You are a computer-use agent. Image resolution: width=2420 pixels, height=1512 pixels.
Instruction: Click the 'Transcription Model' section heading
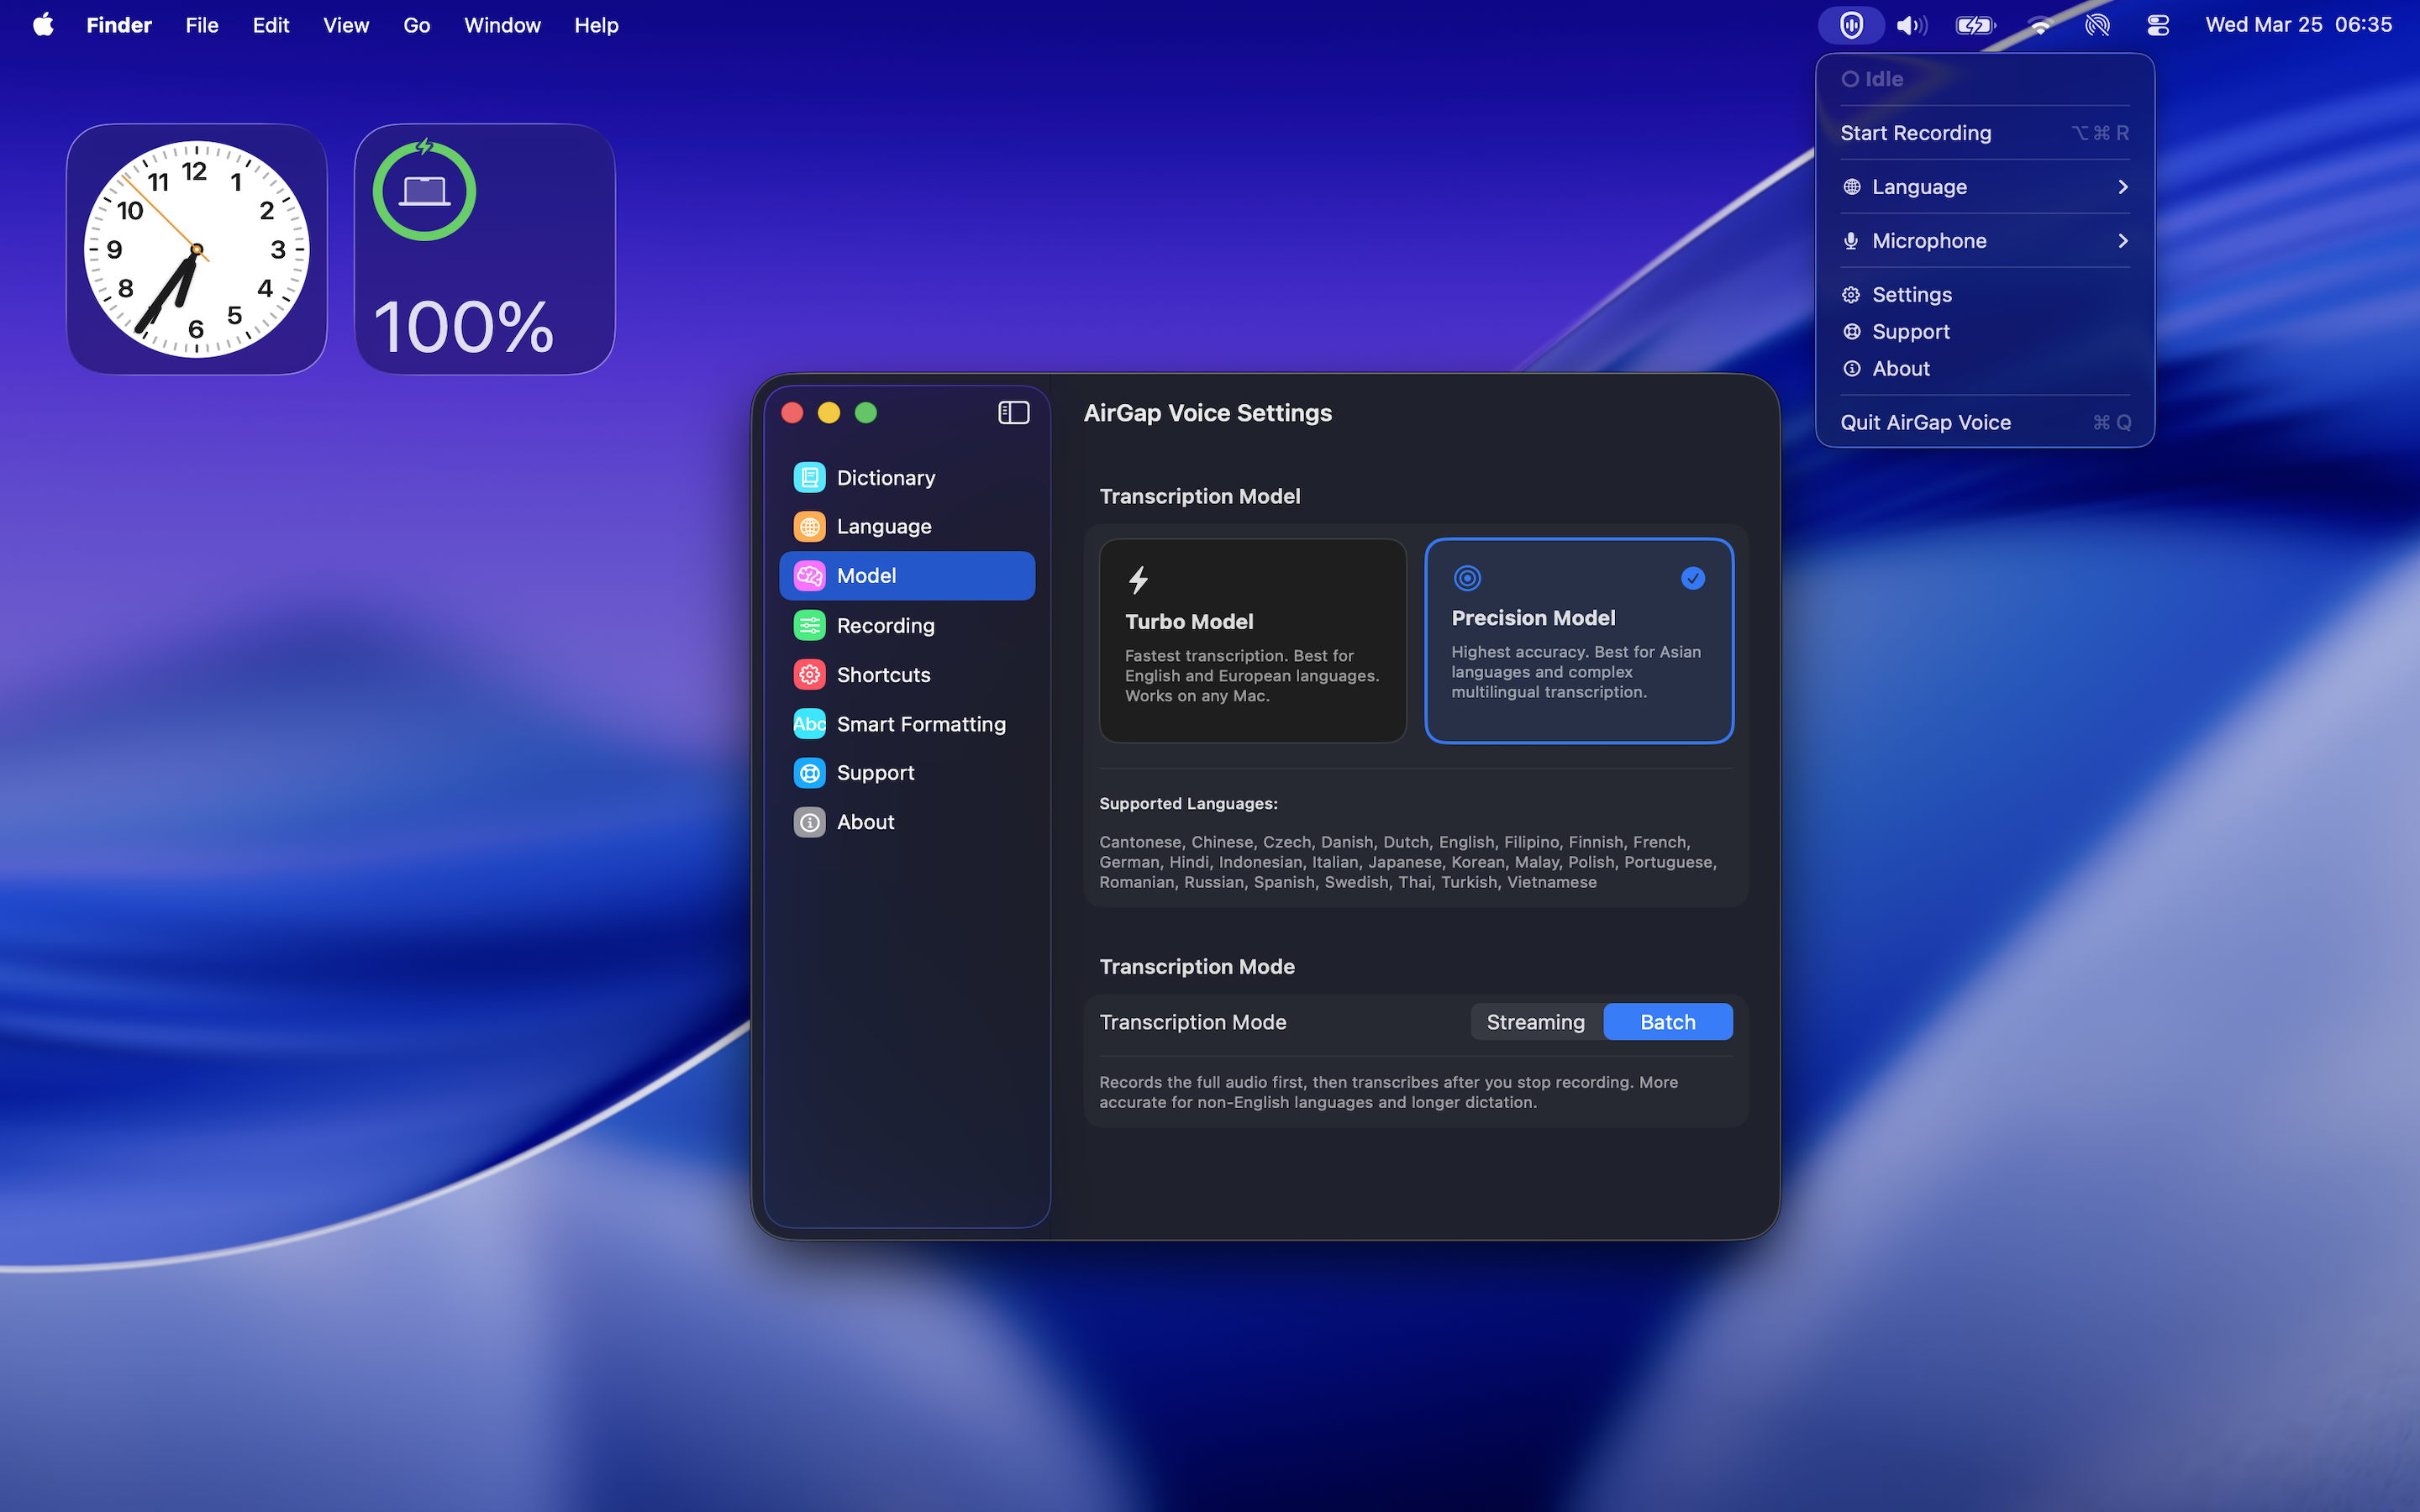point(1199,497)
